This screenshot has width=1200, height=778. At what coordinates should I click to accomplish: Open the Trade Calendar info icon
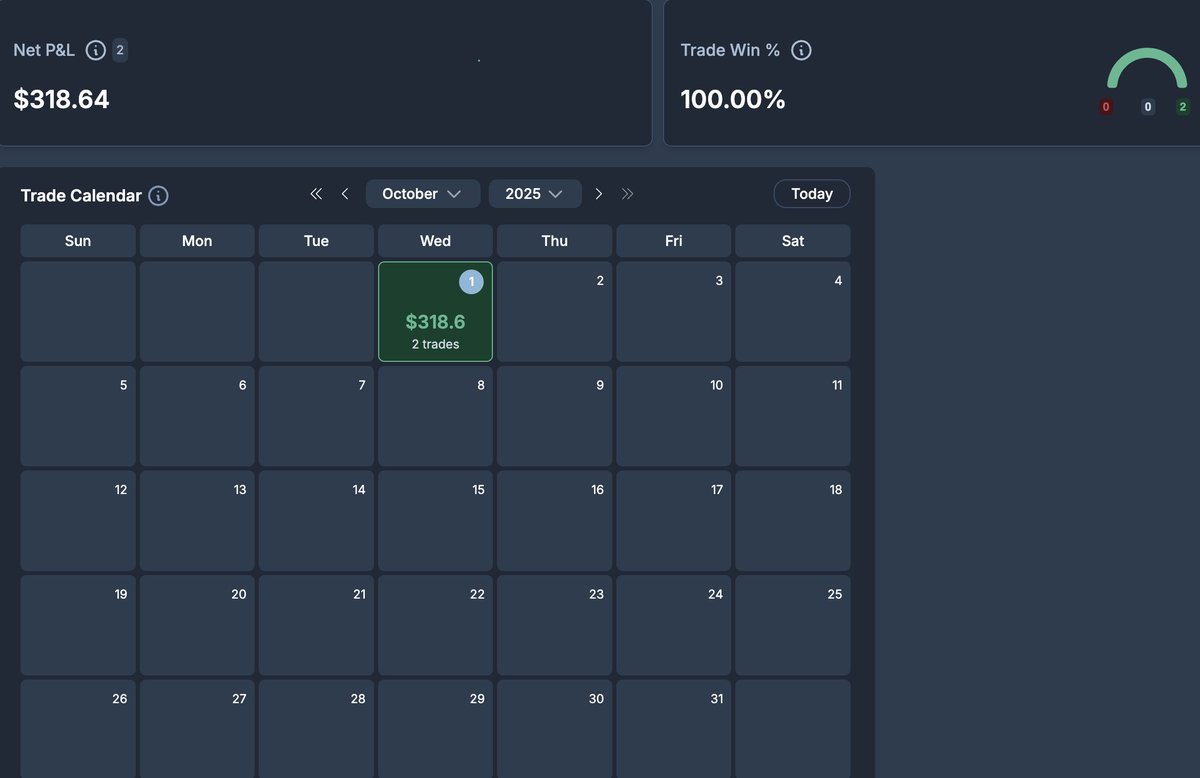click(x=158, y=196)
